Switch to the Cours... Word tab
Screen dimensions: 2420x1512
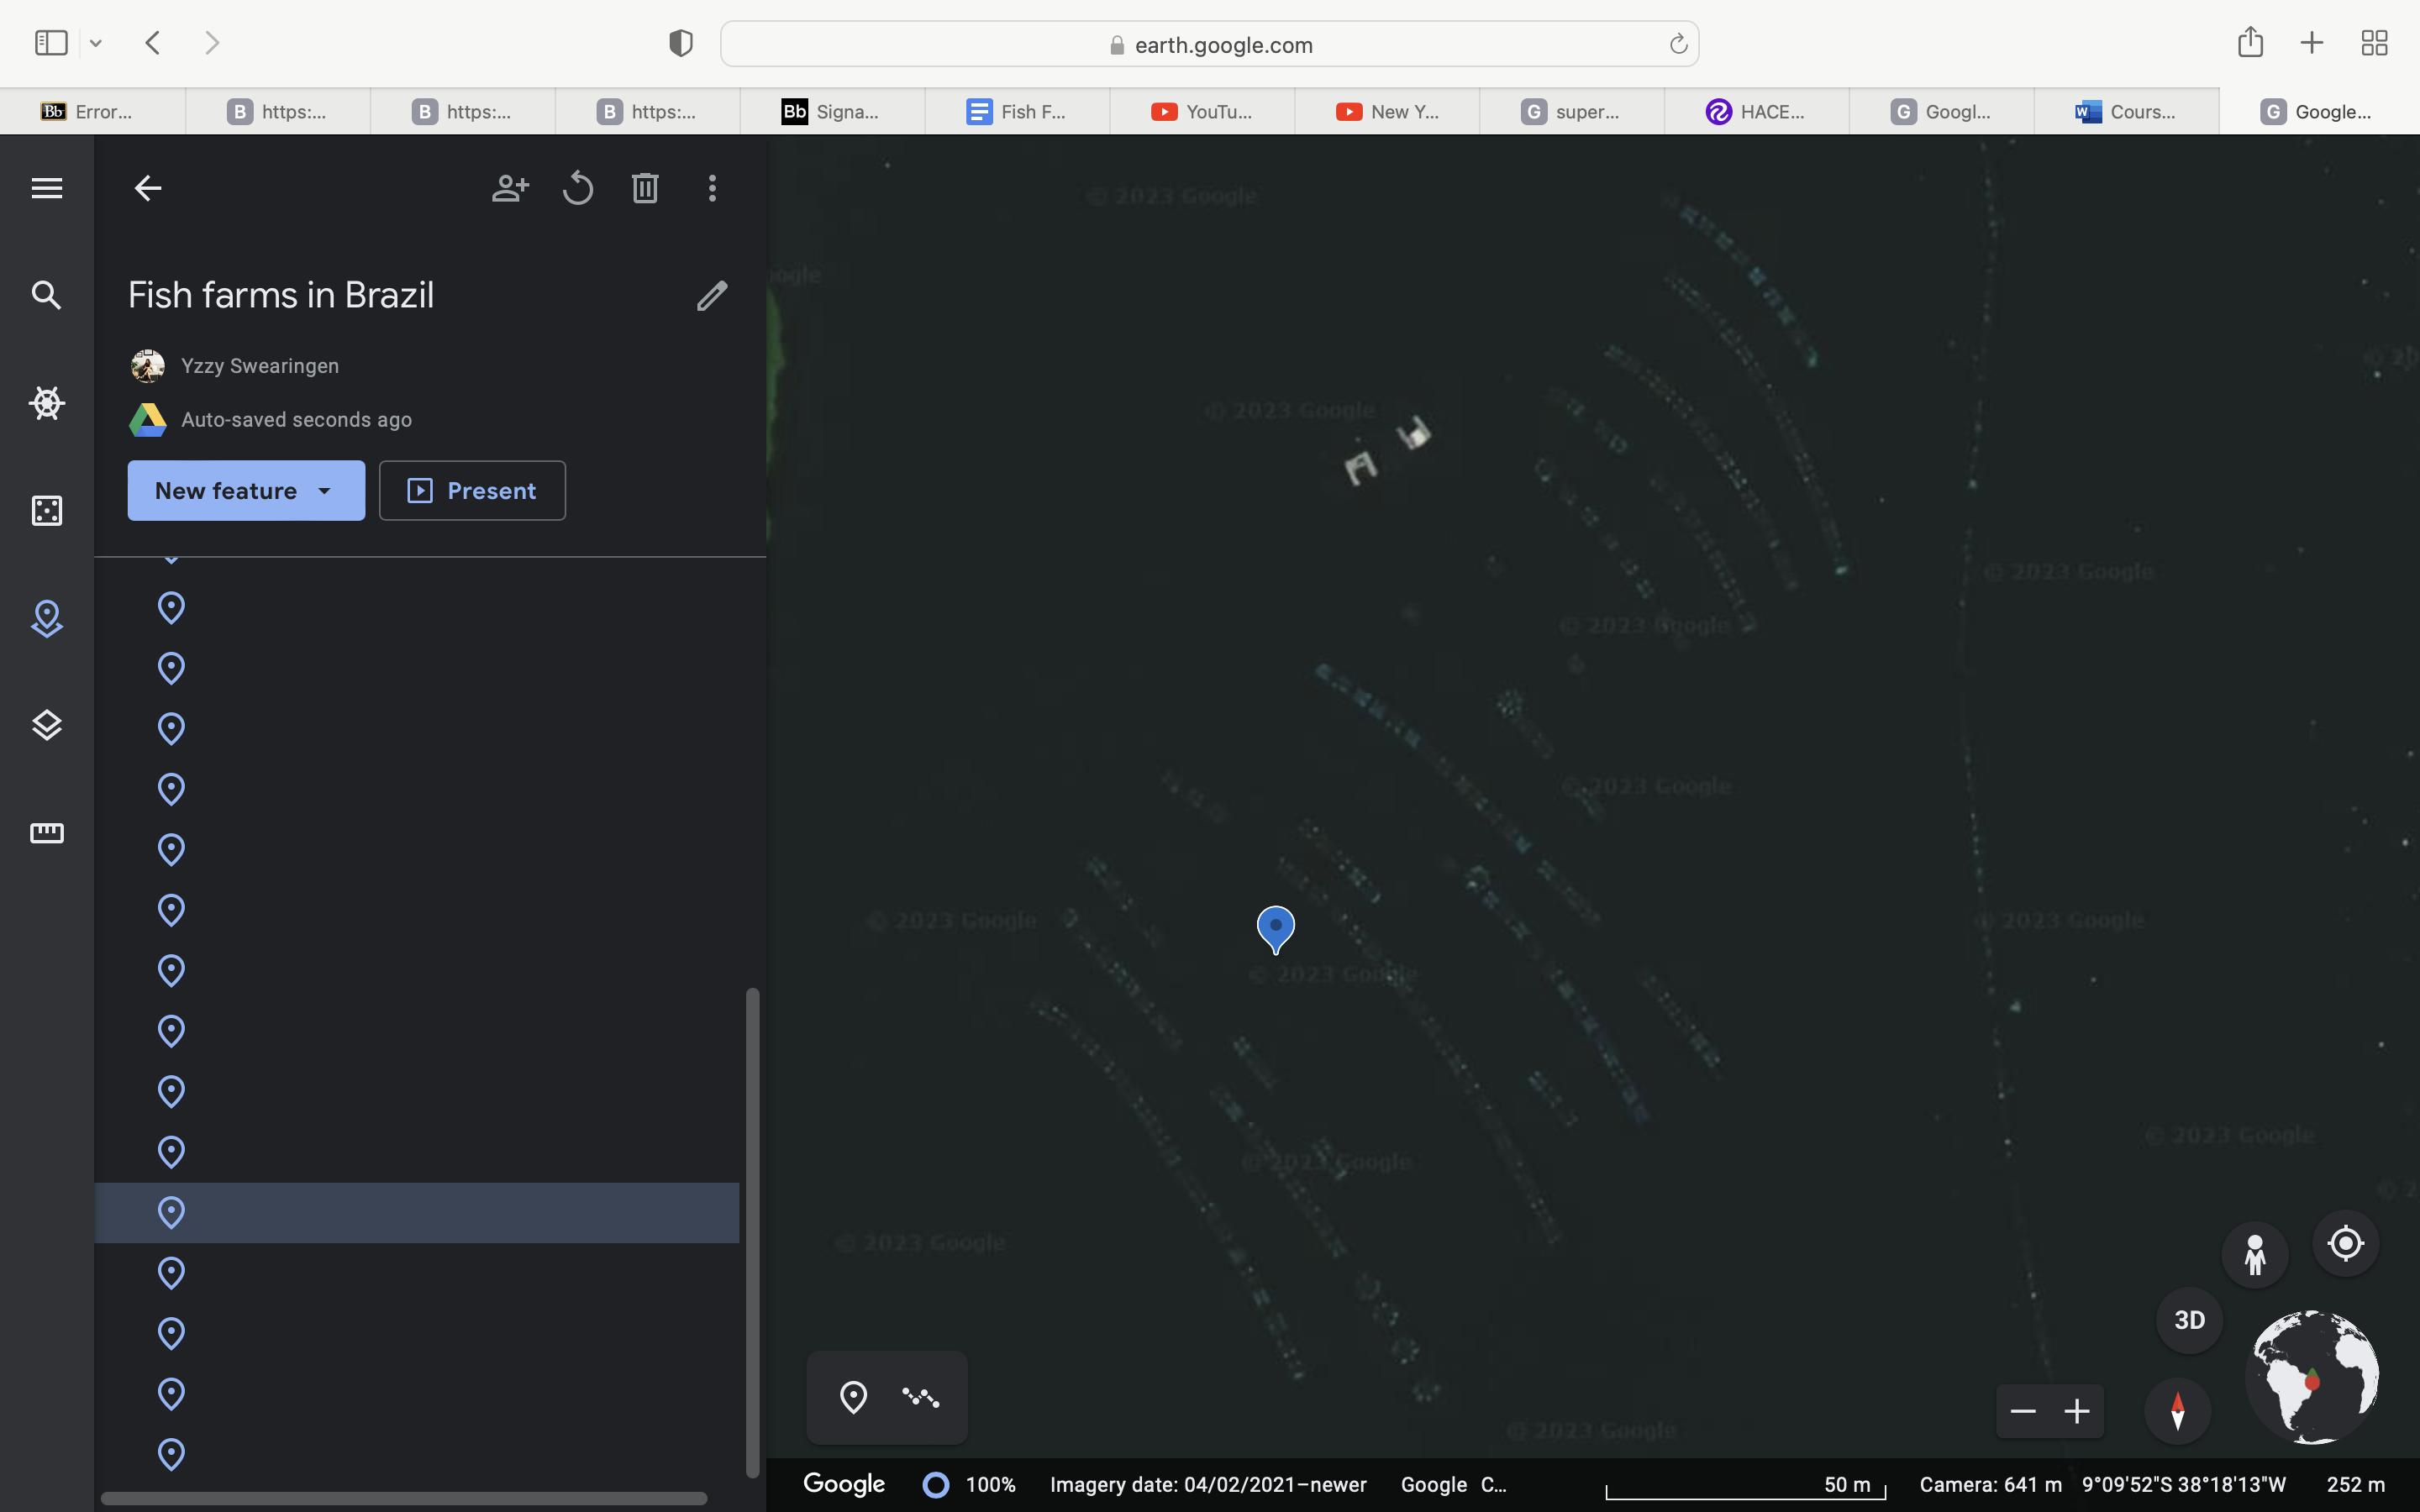[2127, 112]
